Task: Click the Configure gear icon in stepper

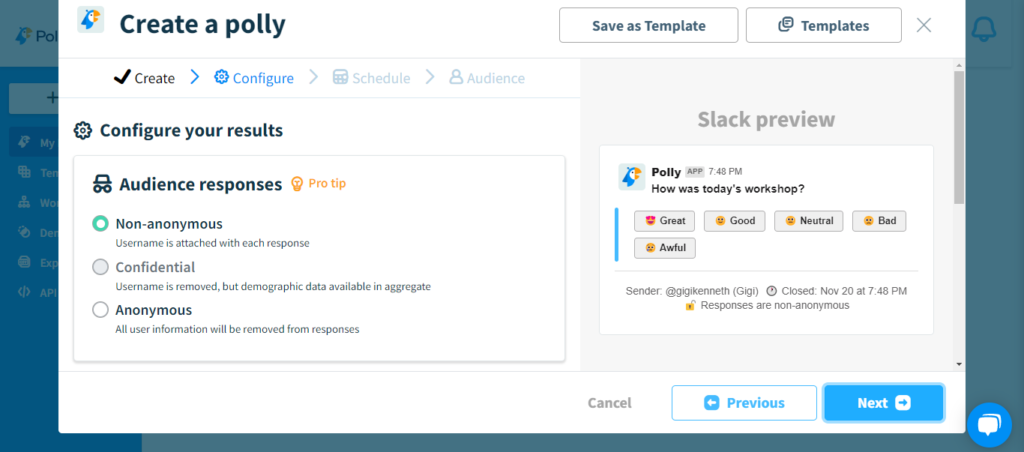Action: (x=221, y=77)
